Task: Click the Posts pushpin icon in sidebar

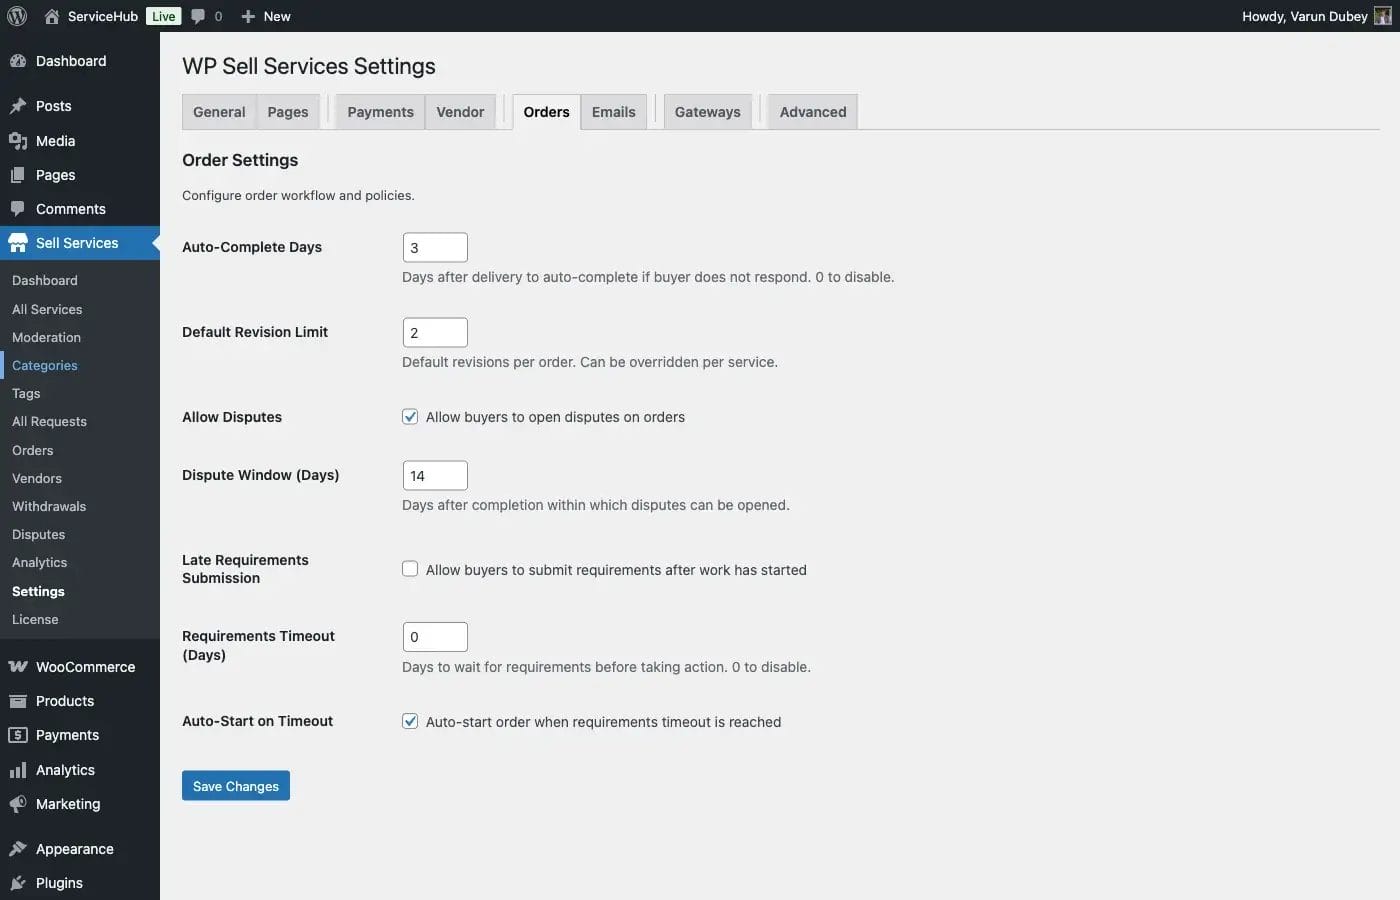Action: 20,105
